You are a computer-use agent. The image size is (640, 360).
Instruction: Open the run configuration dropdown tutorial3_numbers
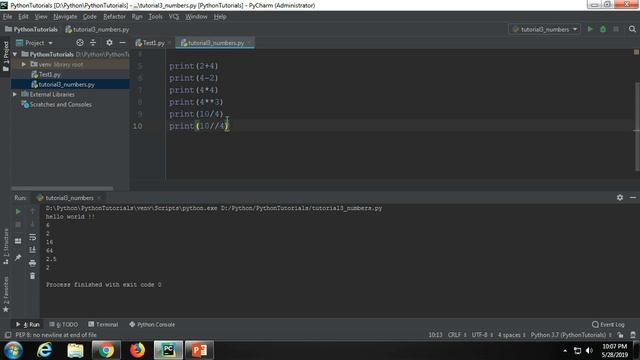(544, 29)
